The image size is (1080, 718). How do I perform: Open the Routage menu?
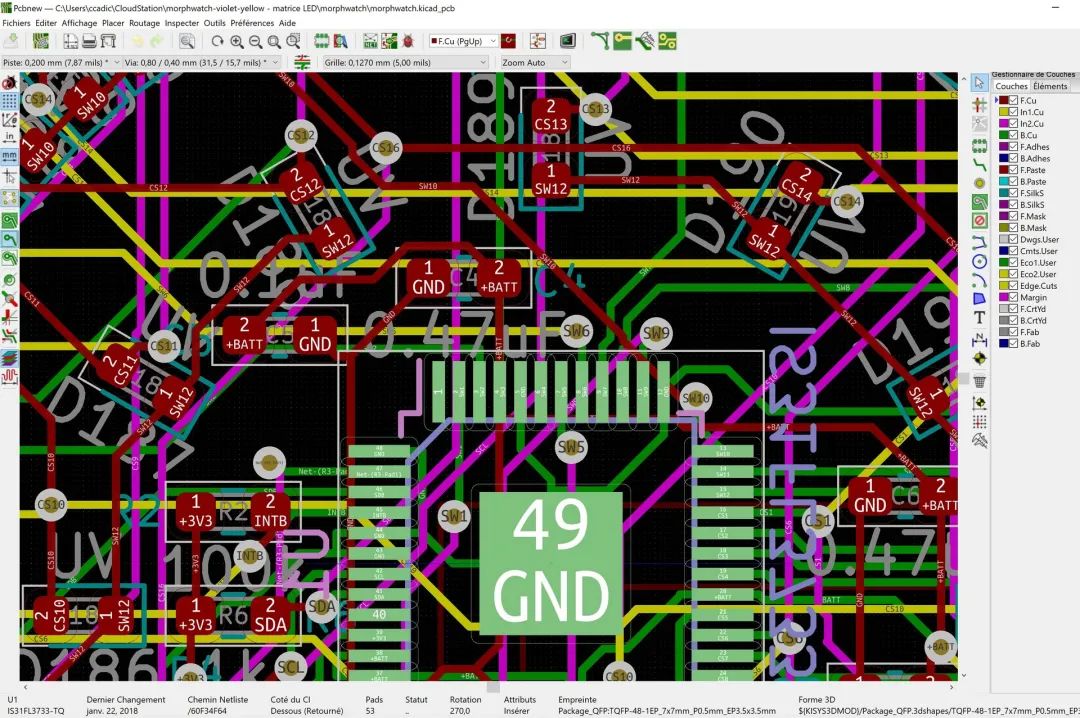pos(144,22)
